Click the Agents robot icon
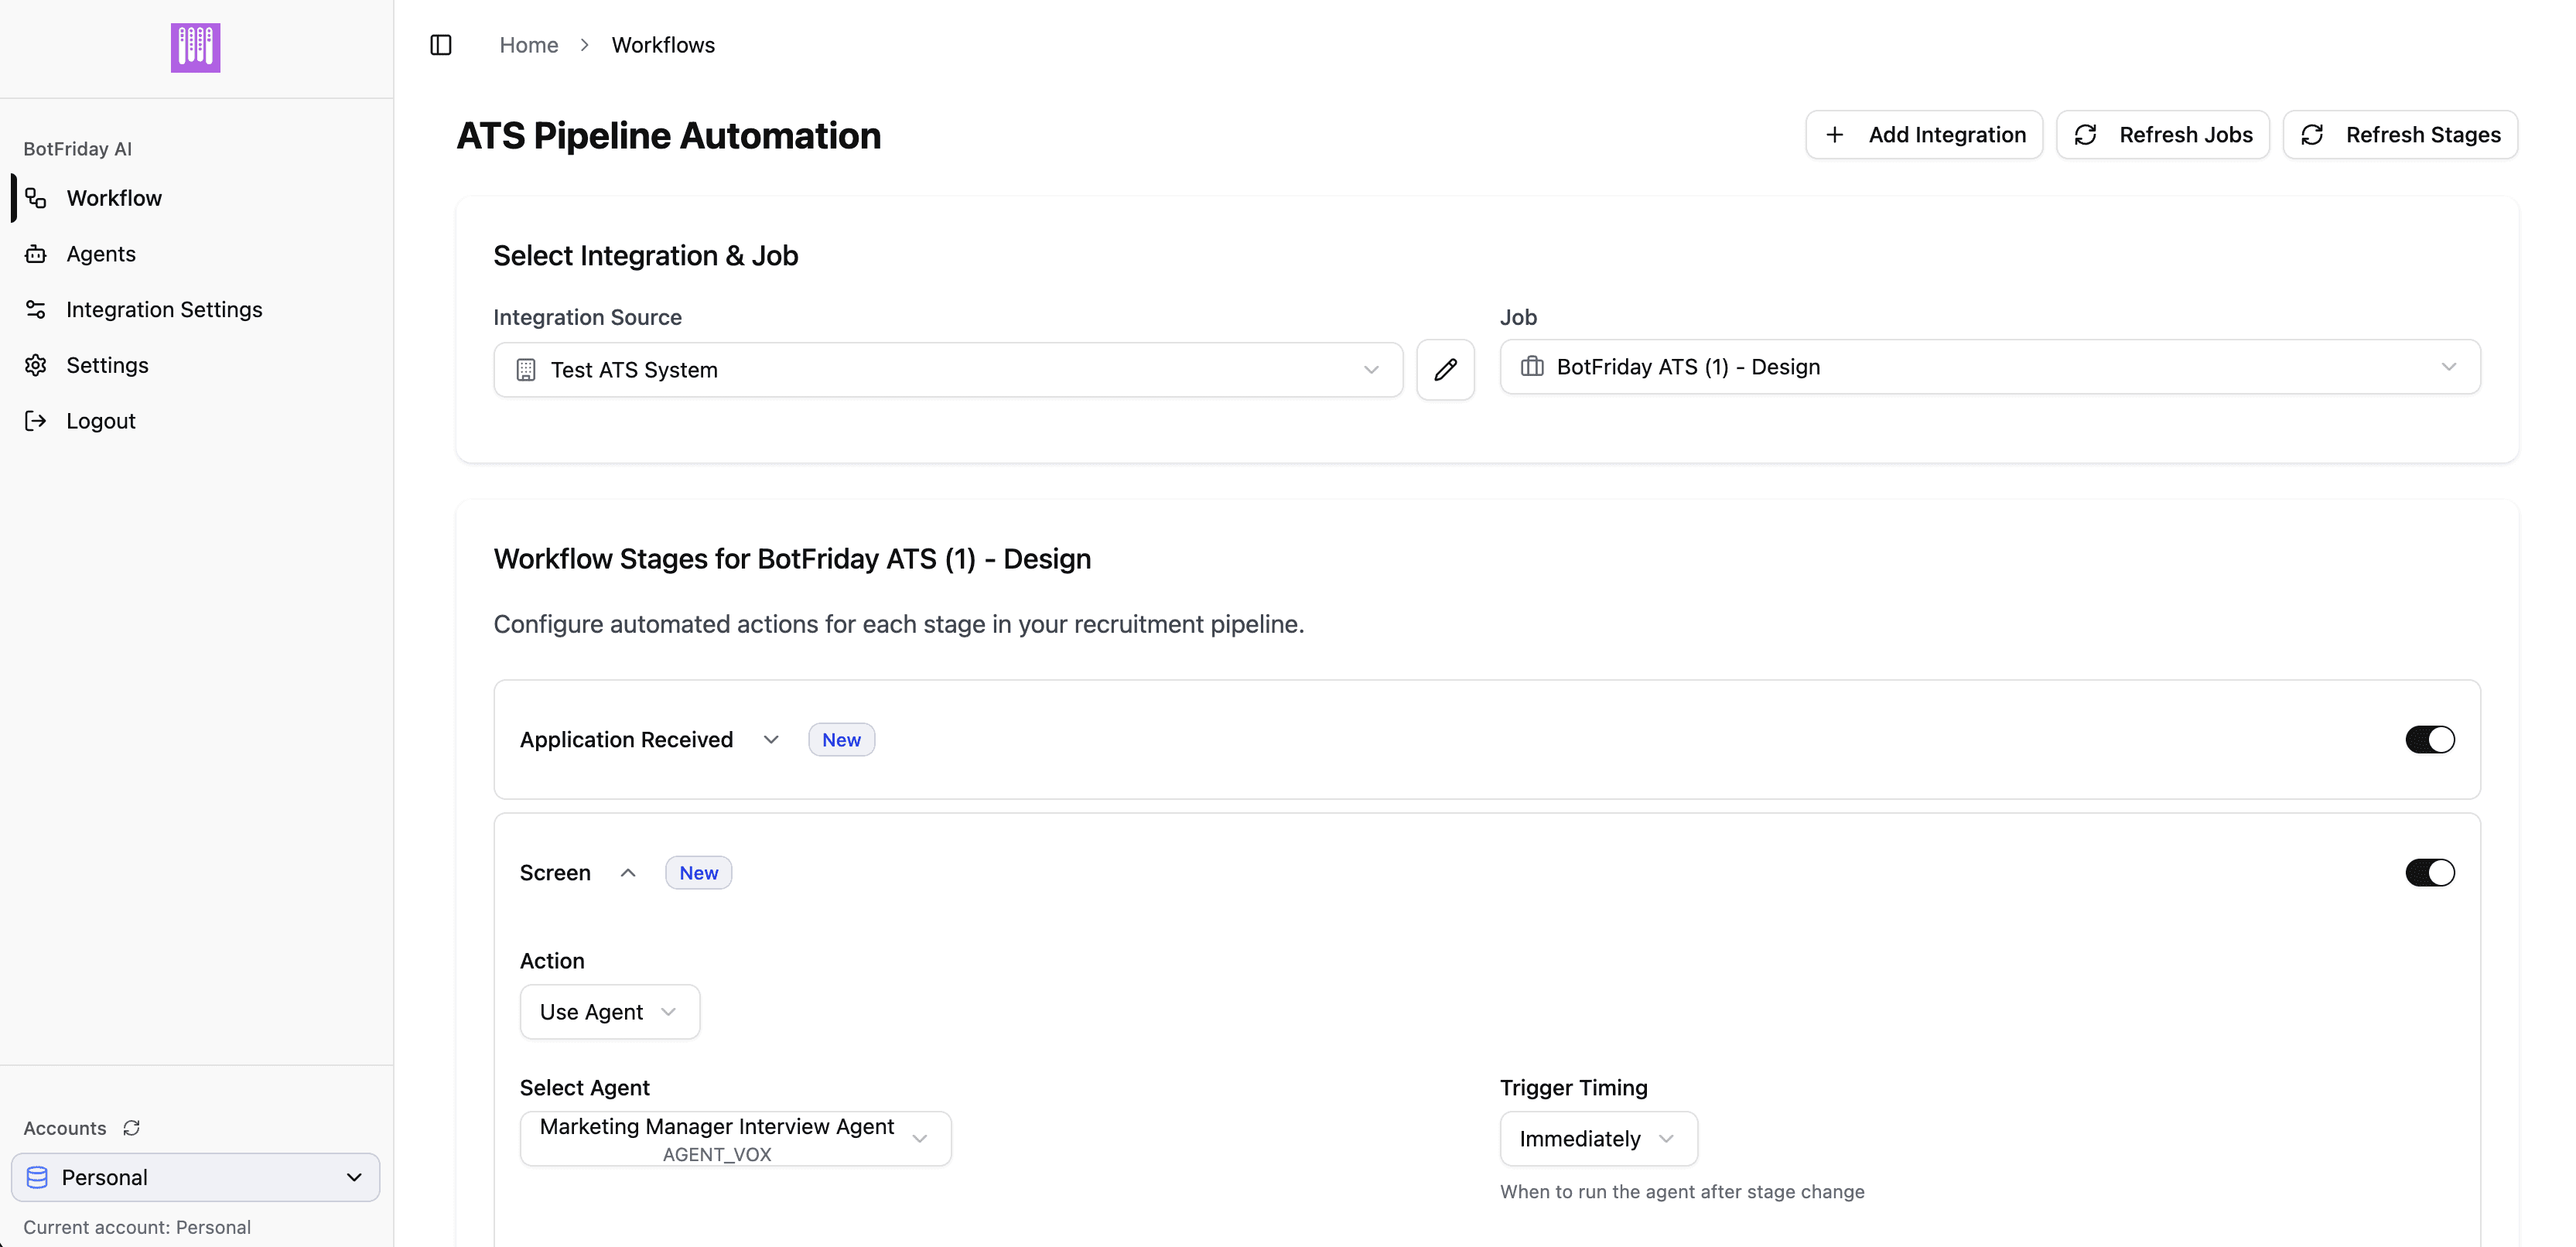 36,254
